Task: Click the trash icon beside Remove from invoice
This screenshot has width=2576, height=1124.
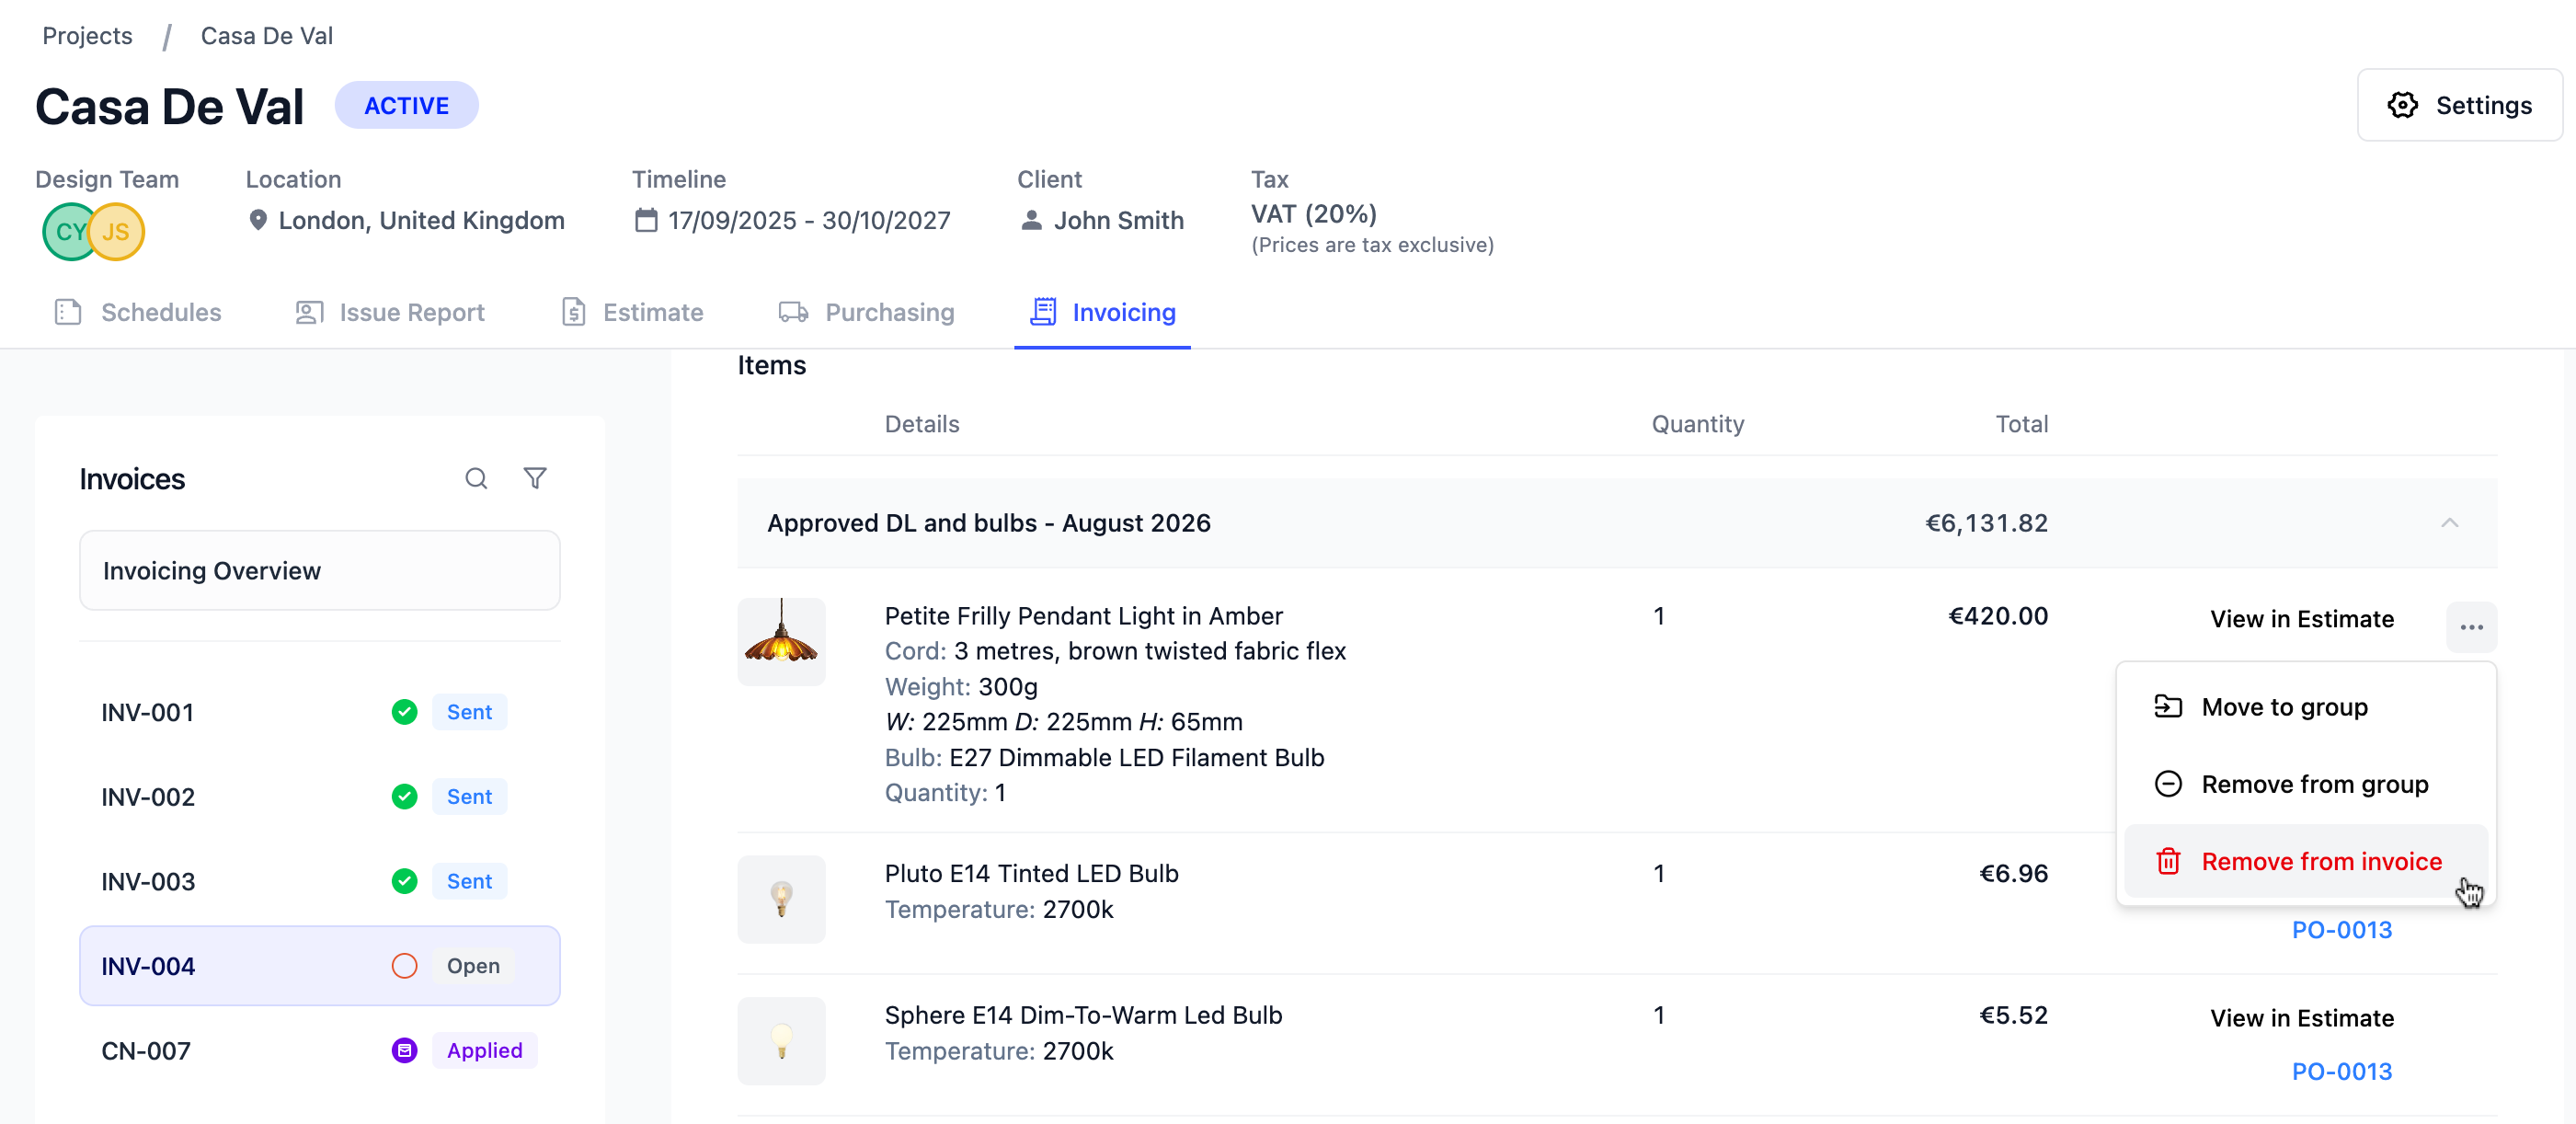Action: tap(2168, 861)
